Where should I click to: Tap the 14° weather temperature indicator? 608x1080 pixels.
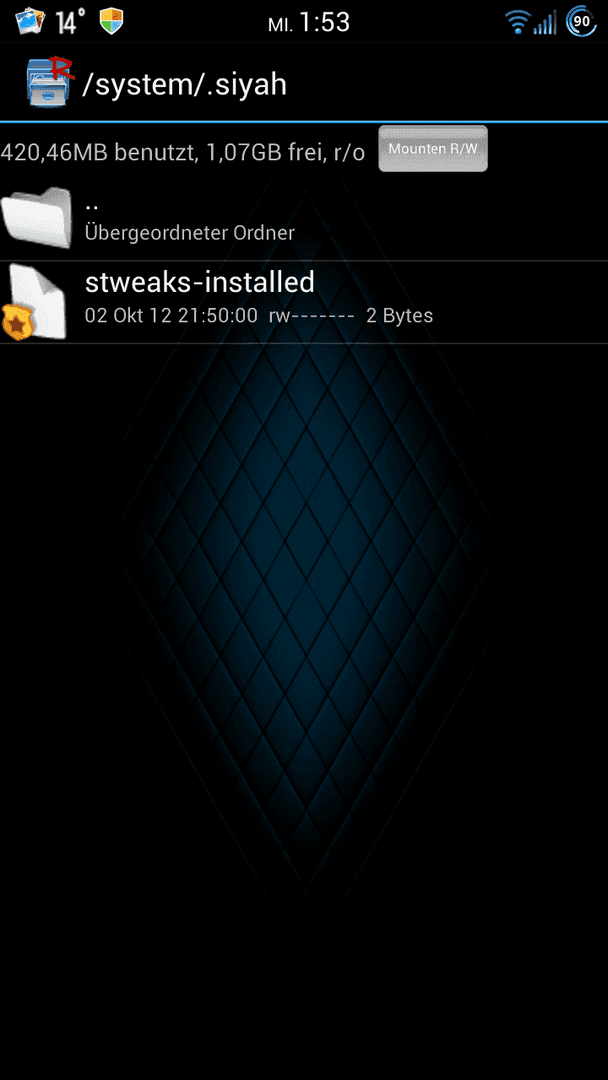pos(70,22)
